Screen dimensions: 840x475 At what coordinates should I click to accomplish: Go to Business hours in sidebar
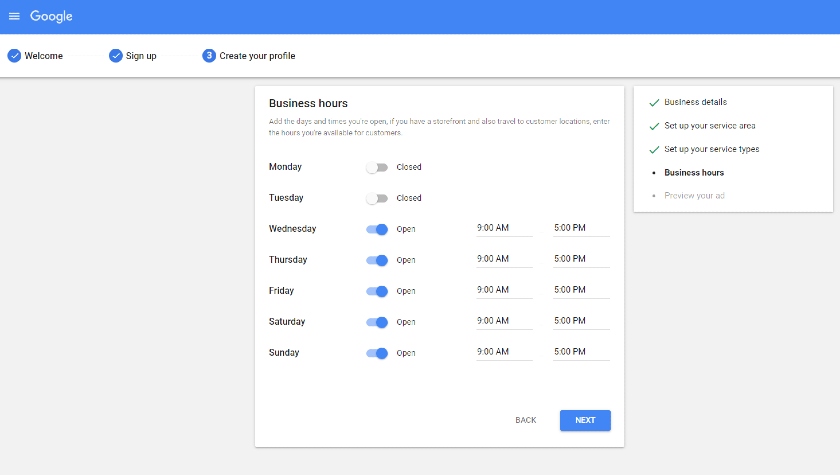point(694,172)
